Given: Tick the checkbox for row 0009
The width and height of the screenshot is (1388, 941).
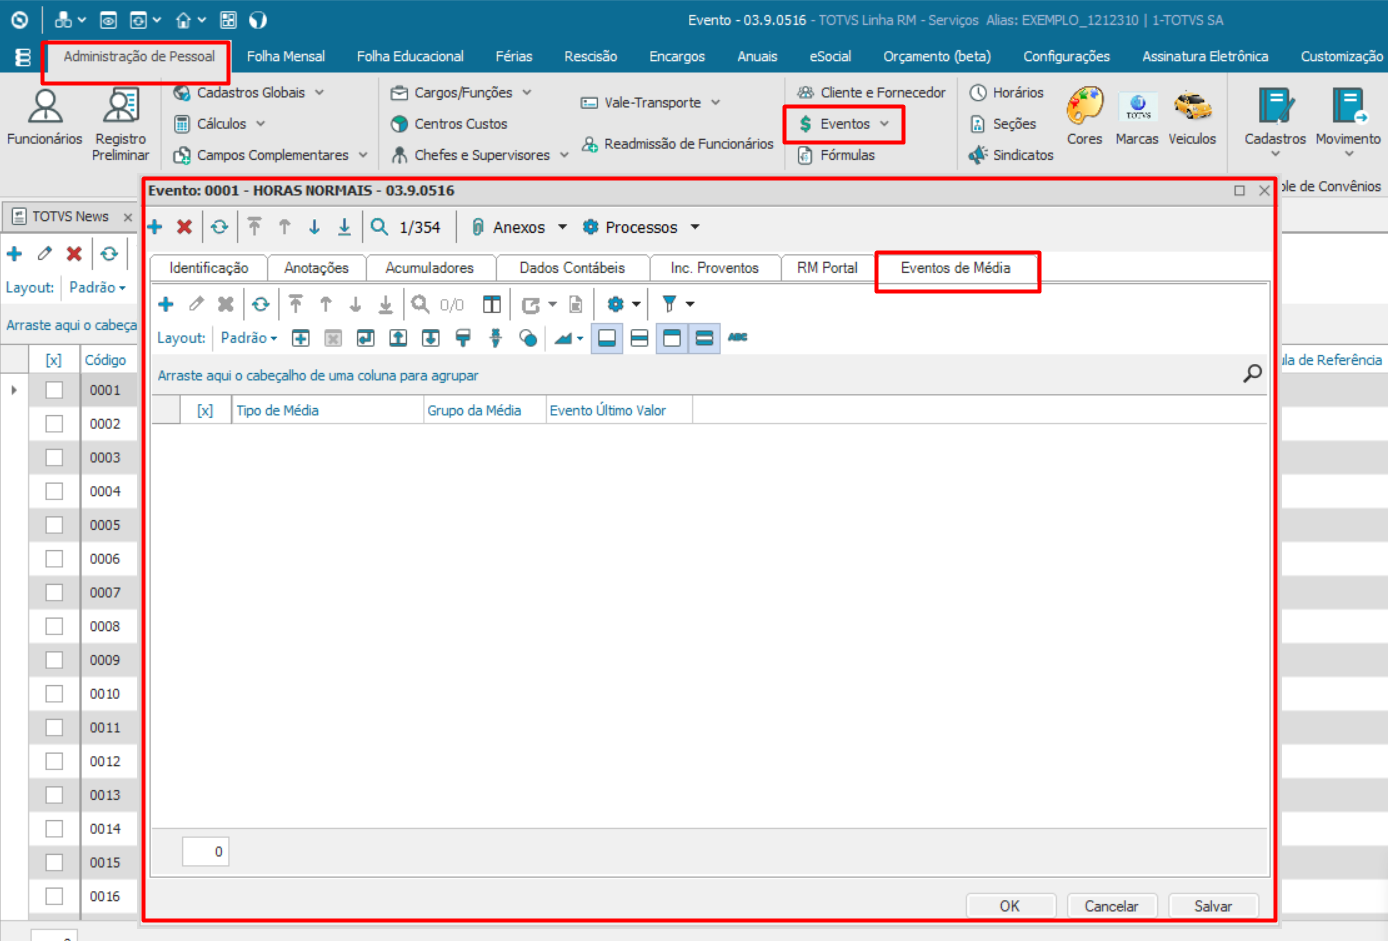Looking at the screenshot, I should [x=54, y=660].
